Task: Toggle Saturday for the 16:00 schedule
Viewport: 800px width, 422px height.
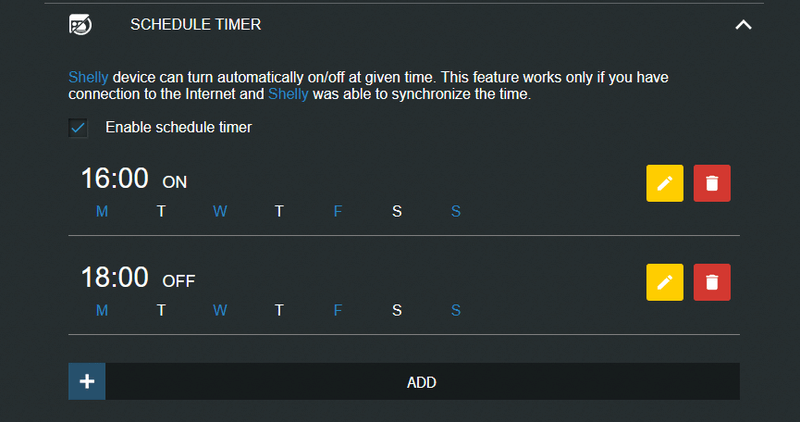Action: tap(397, 211)
